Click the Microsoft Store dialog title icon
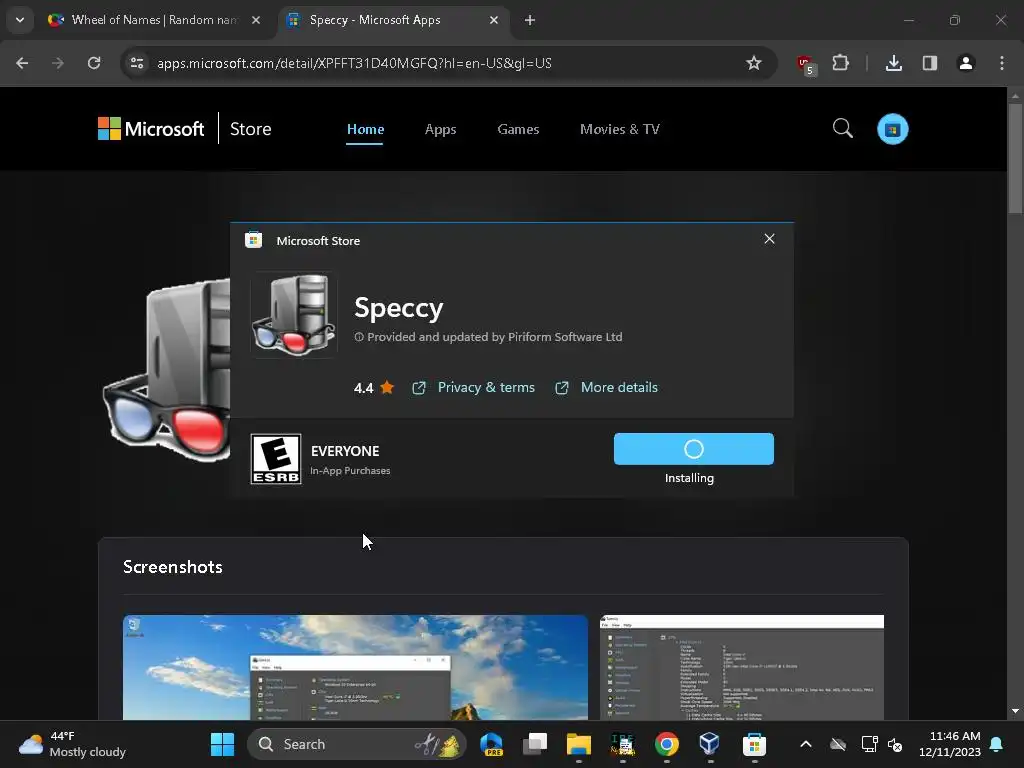Screen dimensions: 1024x768 point(253,240)
